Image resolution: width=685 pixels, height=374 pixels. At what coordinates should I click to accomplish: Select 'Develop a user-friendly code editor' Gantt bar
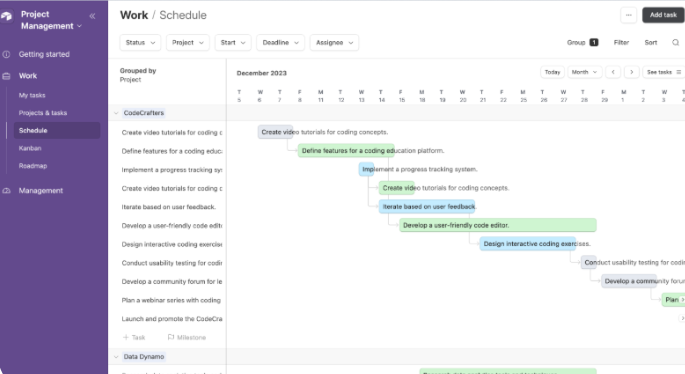[x=498, y=225]
